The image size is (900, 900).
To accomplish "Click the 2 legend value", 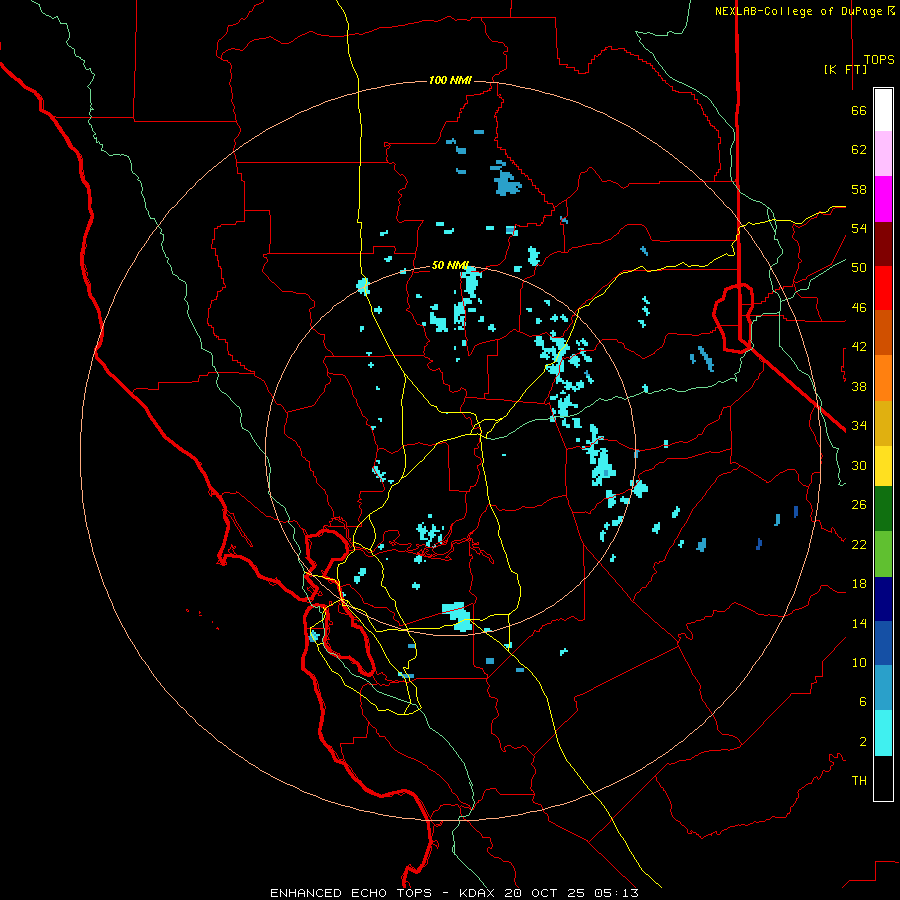I will [x=863, y=742].
